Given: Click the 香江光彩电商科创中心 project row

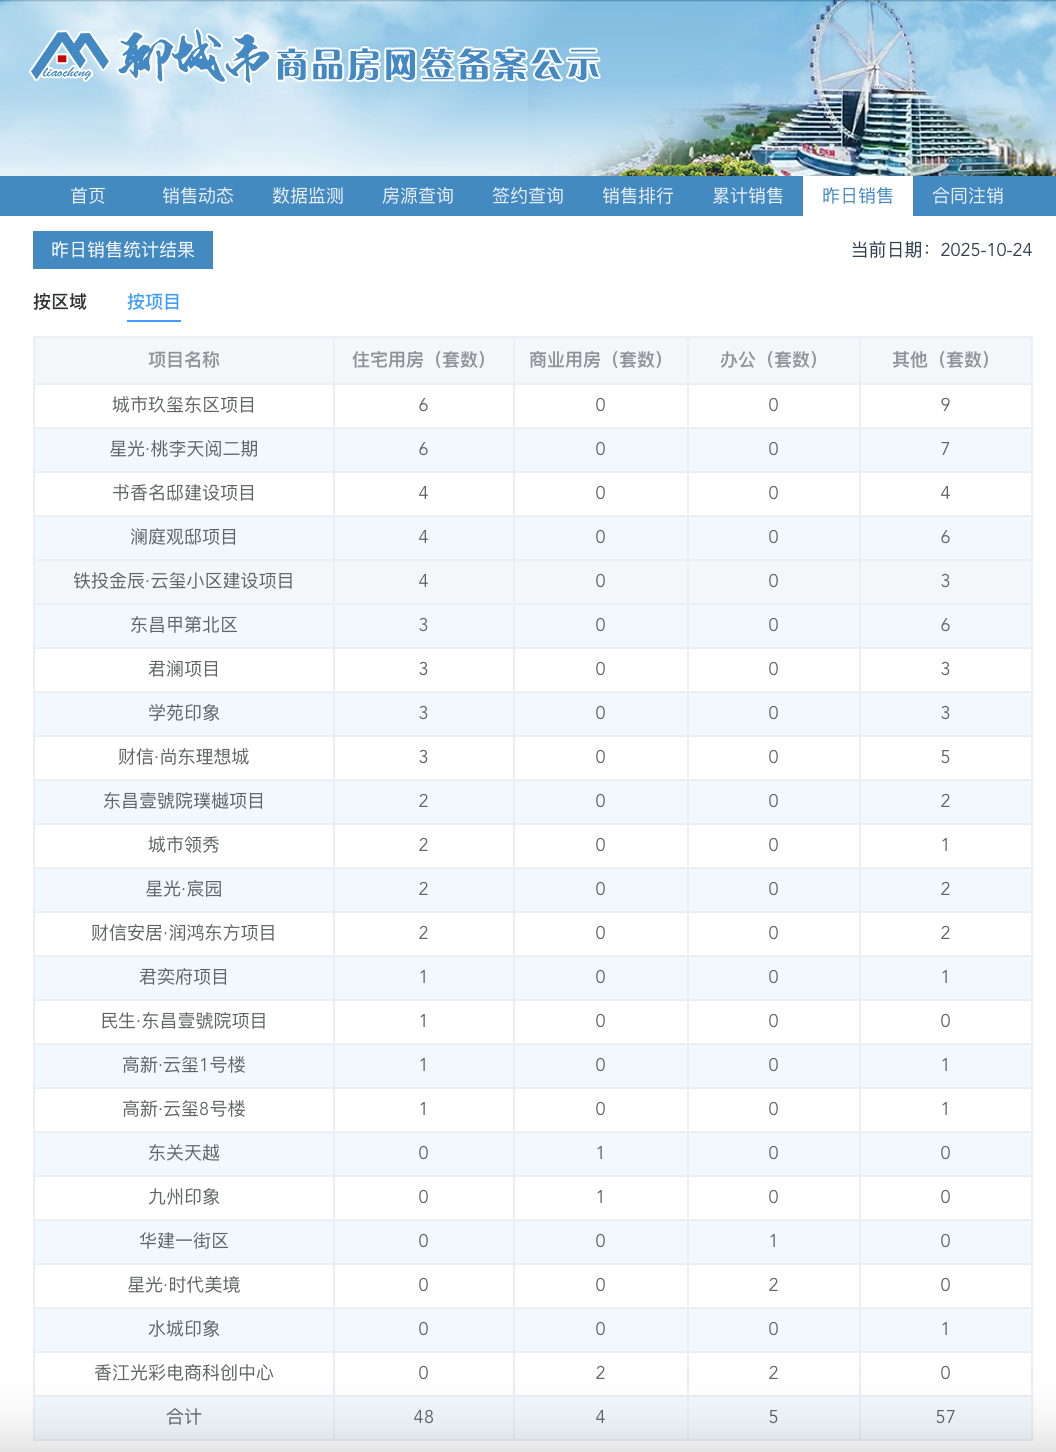Looking at the screenshot, I should pyautogui.click(x=183, y=1373).
